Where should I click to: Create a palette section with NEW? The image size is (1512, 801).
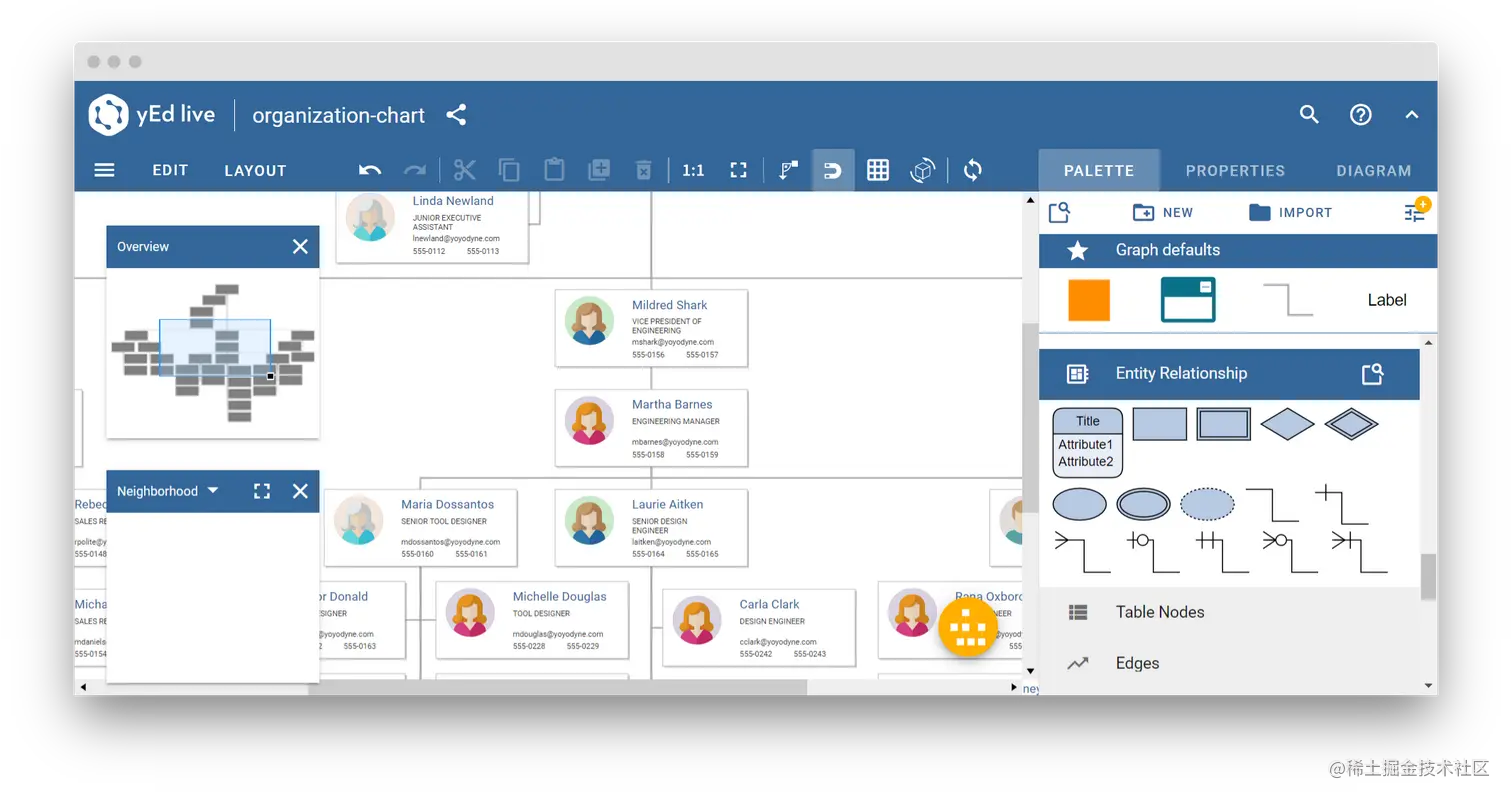tap(1163, 212)
